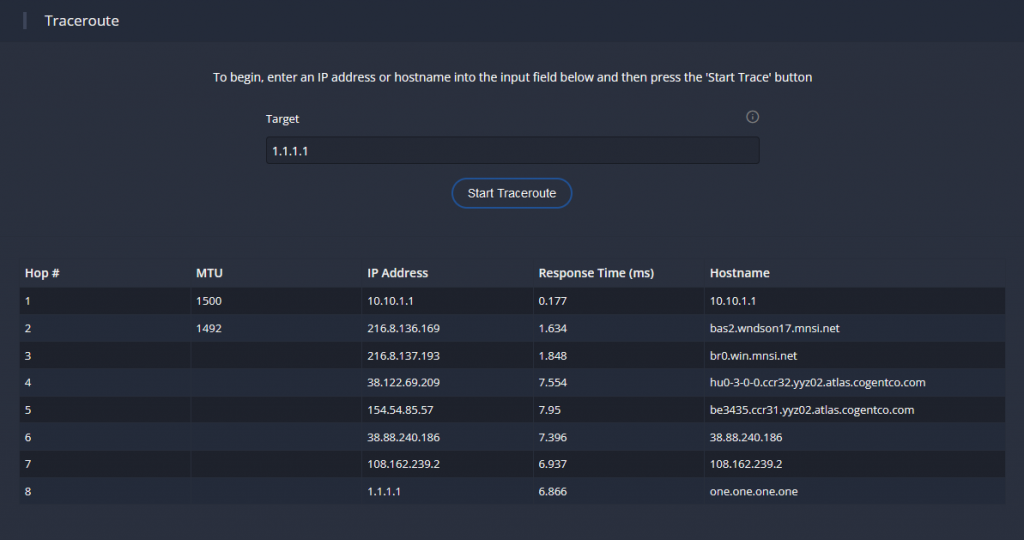Click IP address 38.88.240.186 in hop 6
The width and height of the screenshot is (1024, 540).
[x=403, y=437]
